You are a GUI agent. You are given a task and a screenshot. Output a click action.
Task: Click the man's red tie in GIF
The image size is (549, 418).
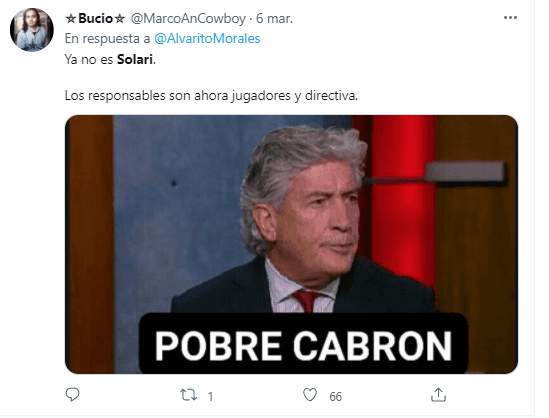307,300
